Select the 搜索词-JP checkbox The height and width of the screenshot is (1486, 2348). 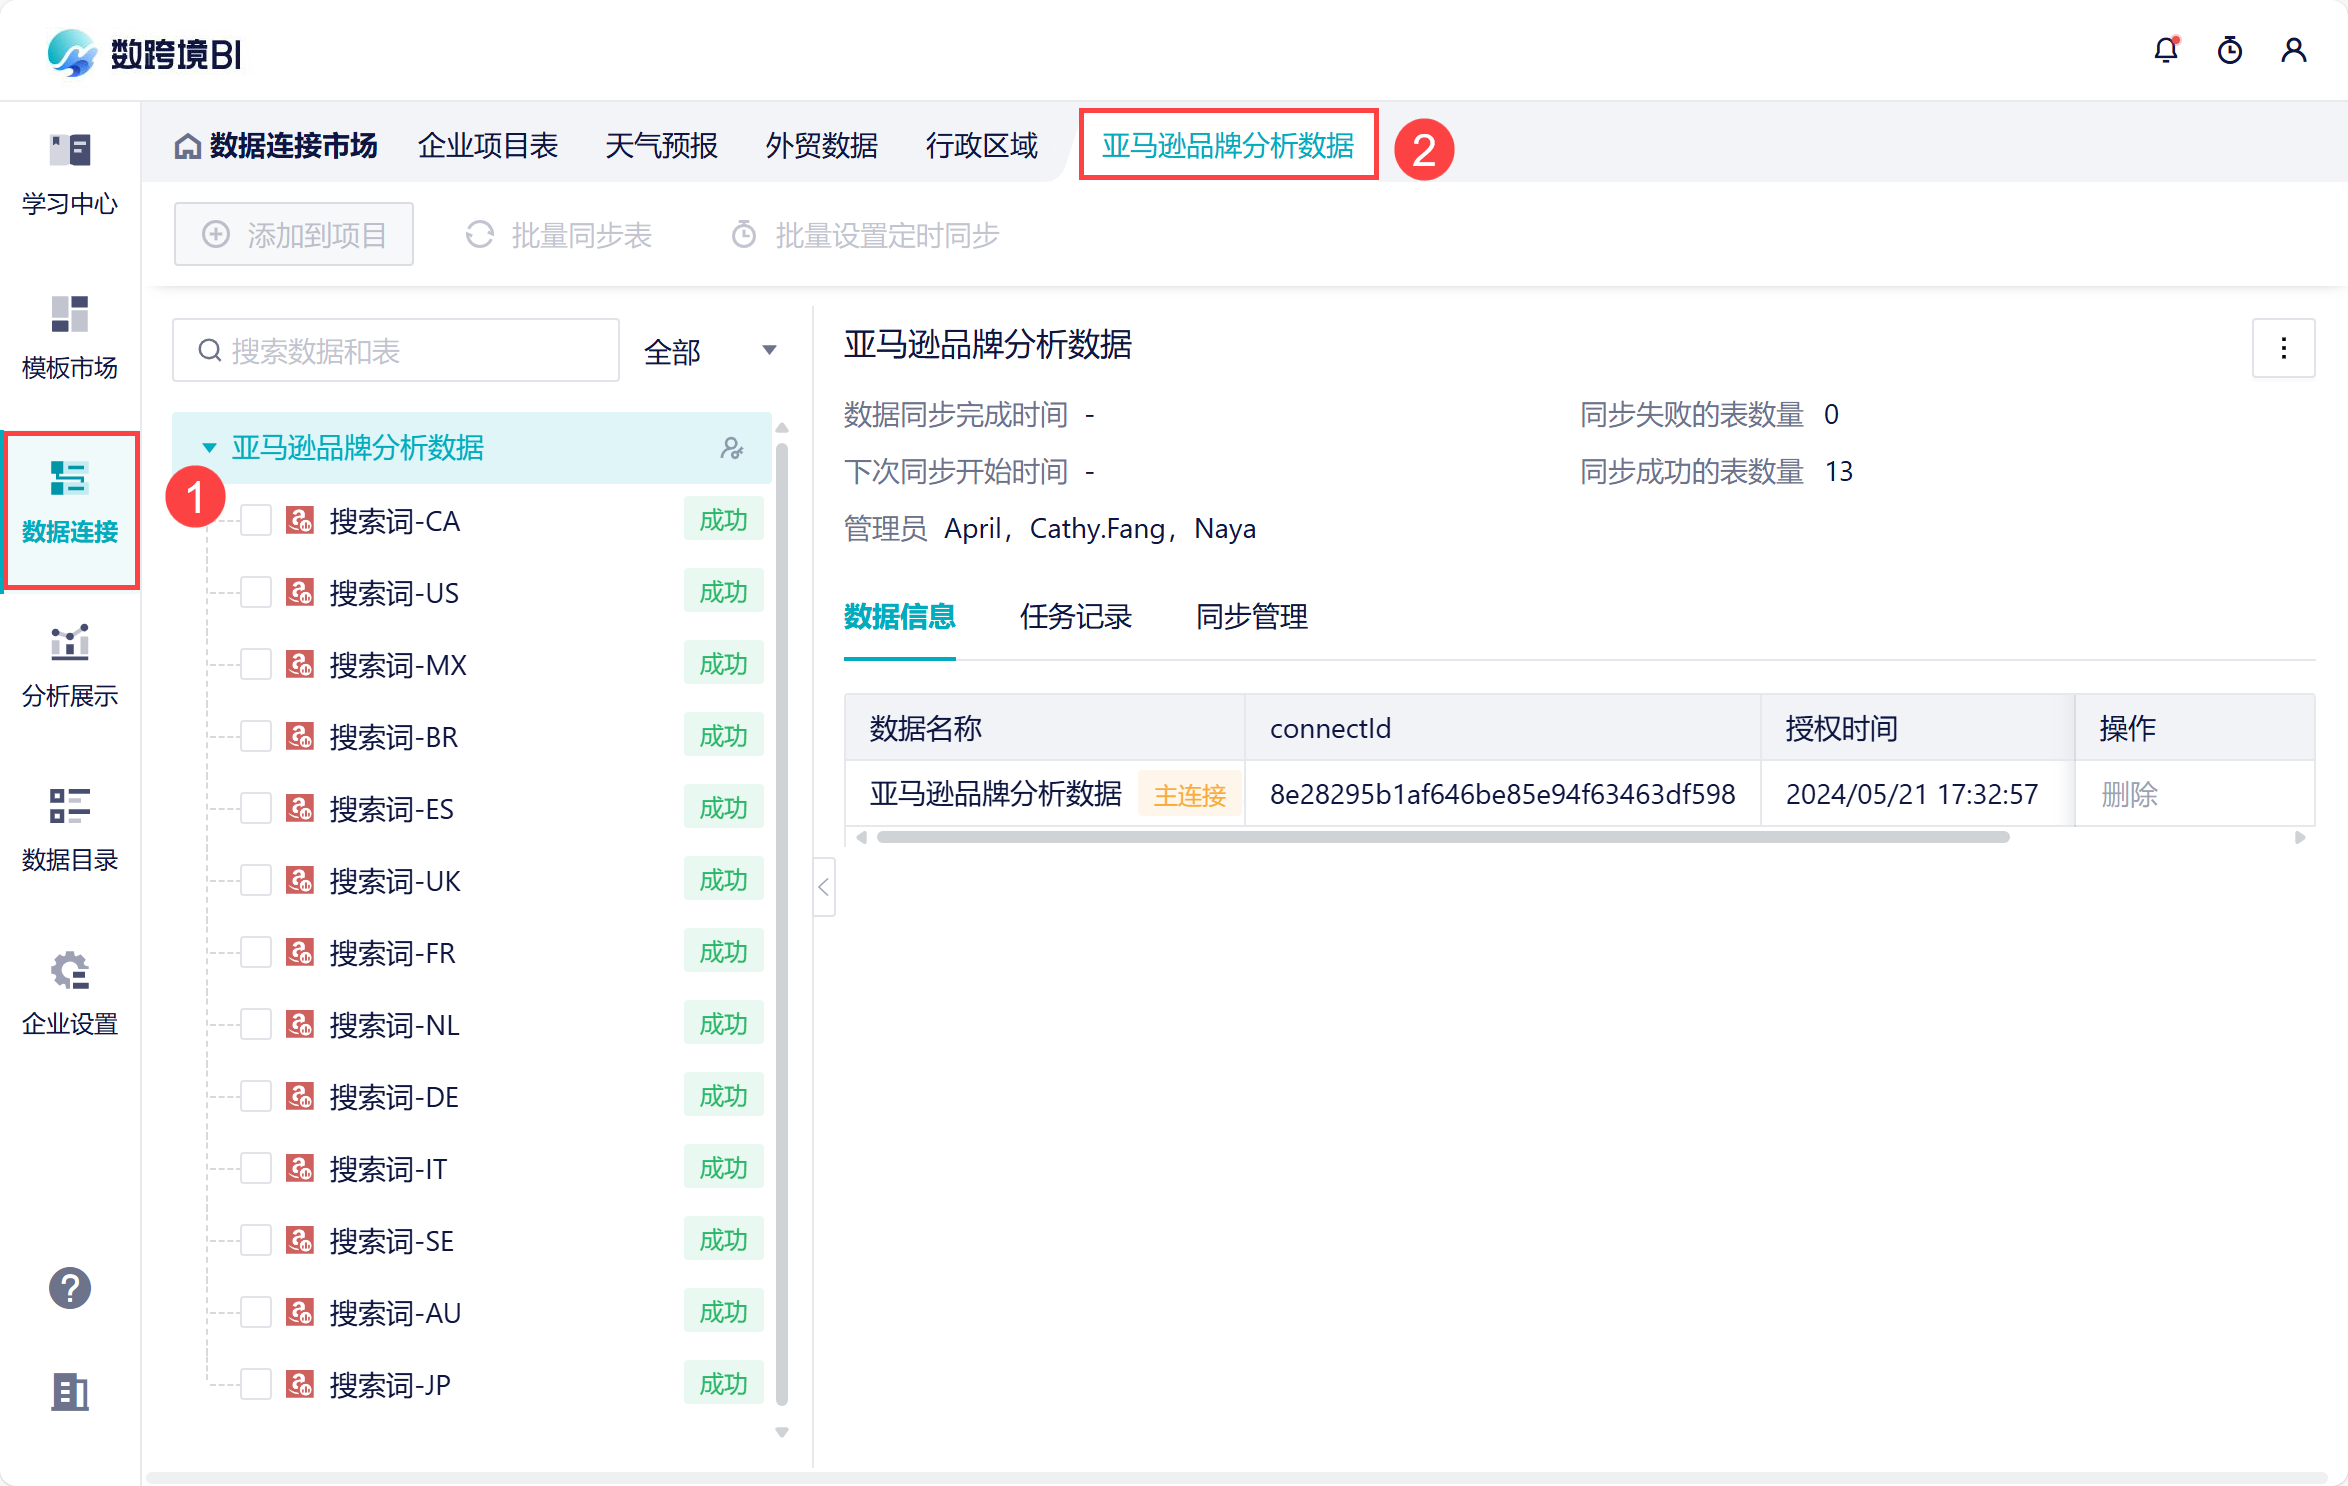pyautogui.click(x=256, y=1385)
